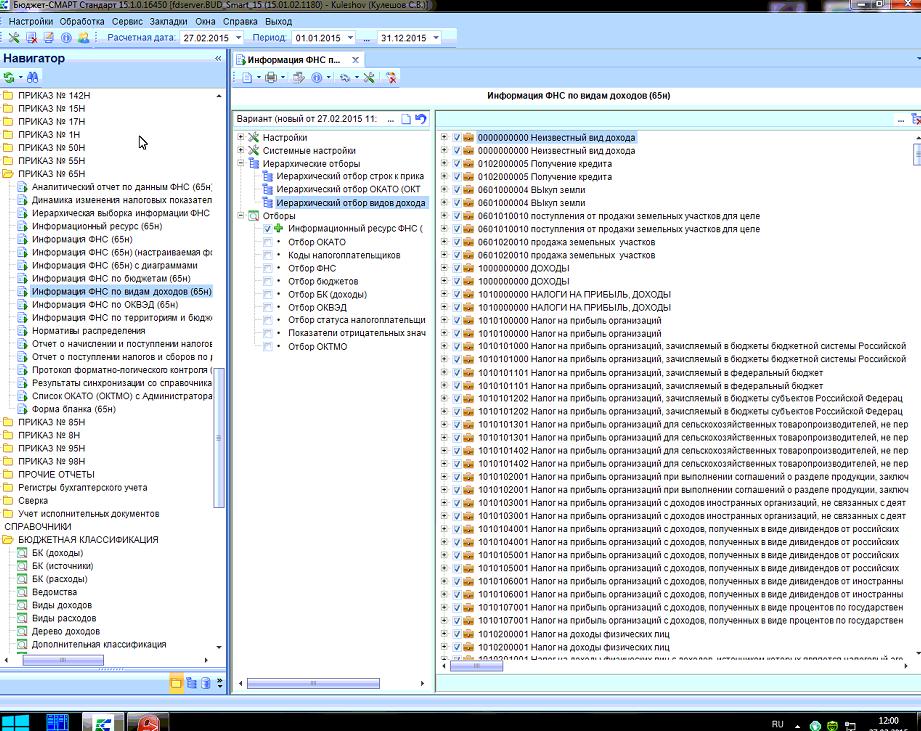Click the blue undo arrow beside Вариант field
921x731 pixels.
click(x=421, y=119)
